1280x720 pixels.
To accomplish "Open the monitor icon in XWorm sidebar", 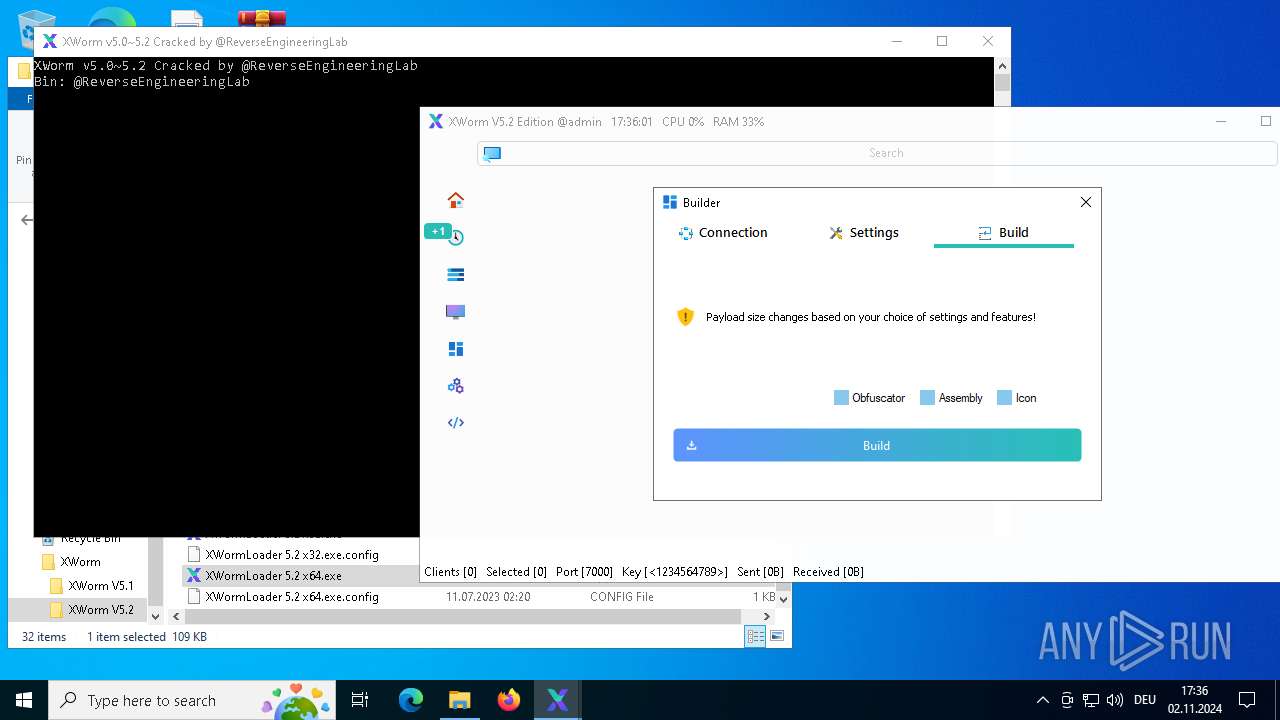I will coord(456,312).
